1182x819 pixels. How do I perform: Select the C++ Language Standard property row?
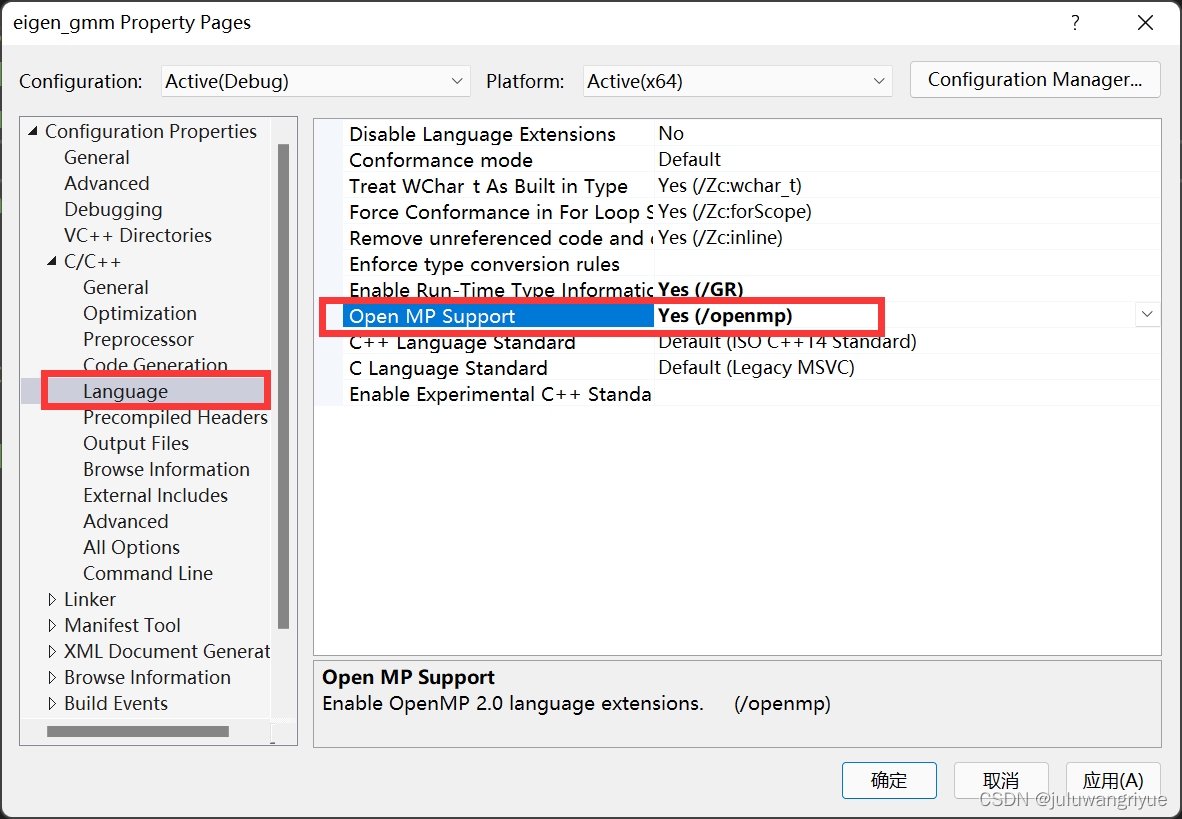click(x=737, y=342)
